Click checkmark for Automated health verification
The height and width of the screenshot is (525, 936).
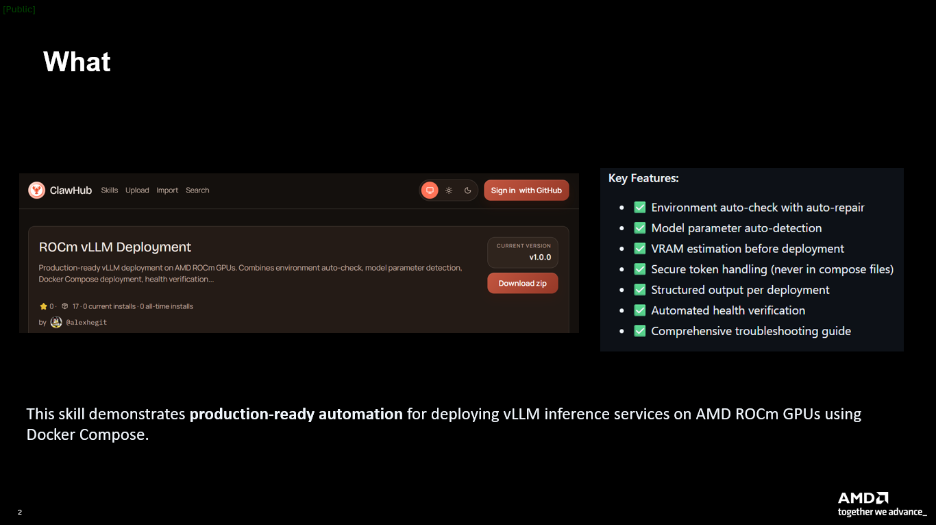pos(640,311)
